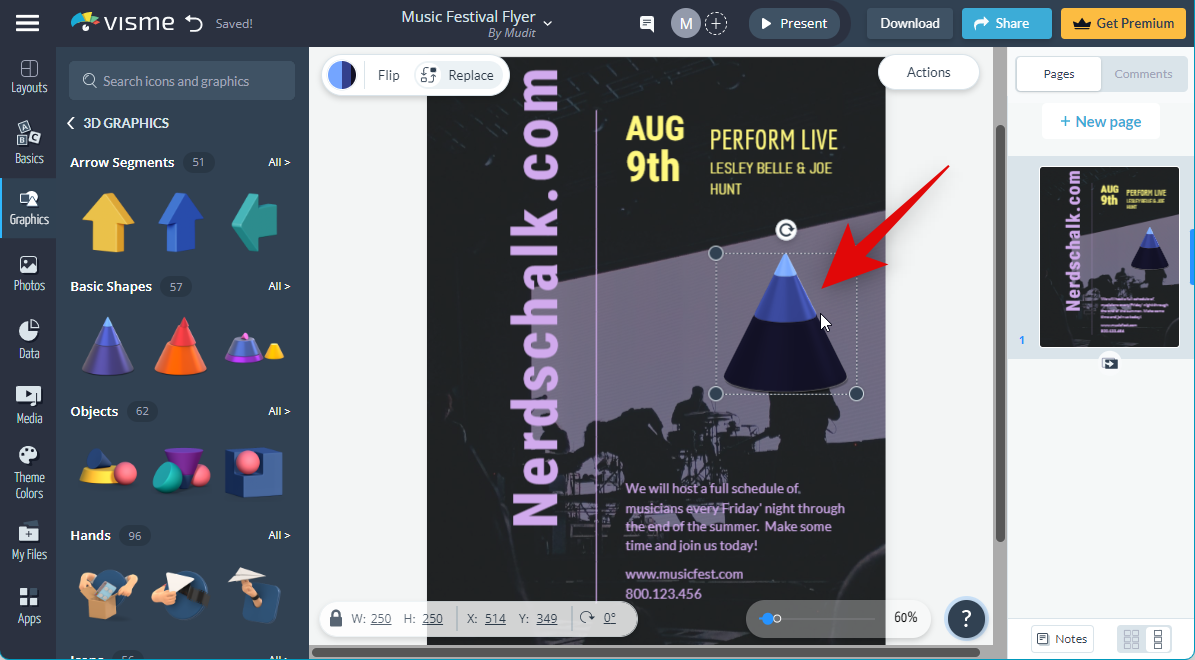This screenshot has width=1195, height=660.
Task: Click the add collaborator plus icon
Action: click(716, 24)
